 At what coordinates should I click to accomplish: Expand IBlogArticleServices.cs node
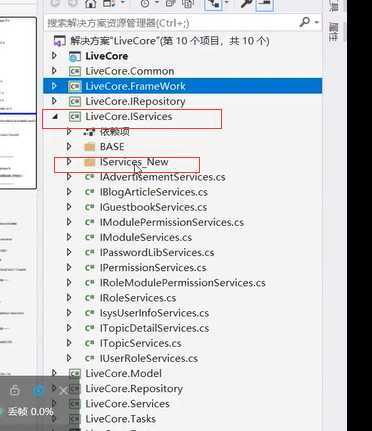tap(69, 192)
